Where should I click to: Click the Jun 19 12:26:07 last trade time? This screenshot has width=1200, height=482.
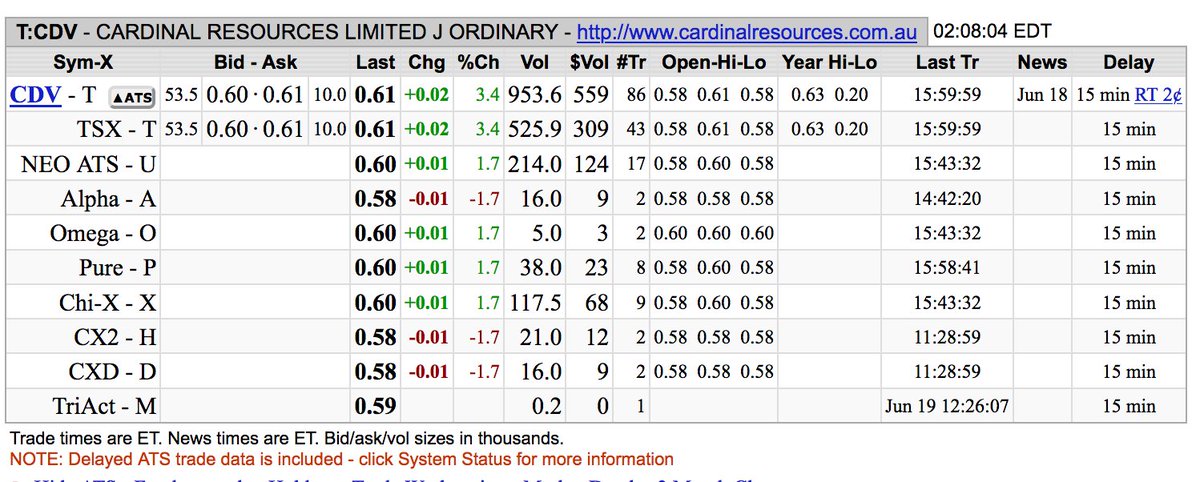tap(947, 407)
